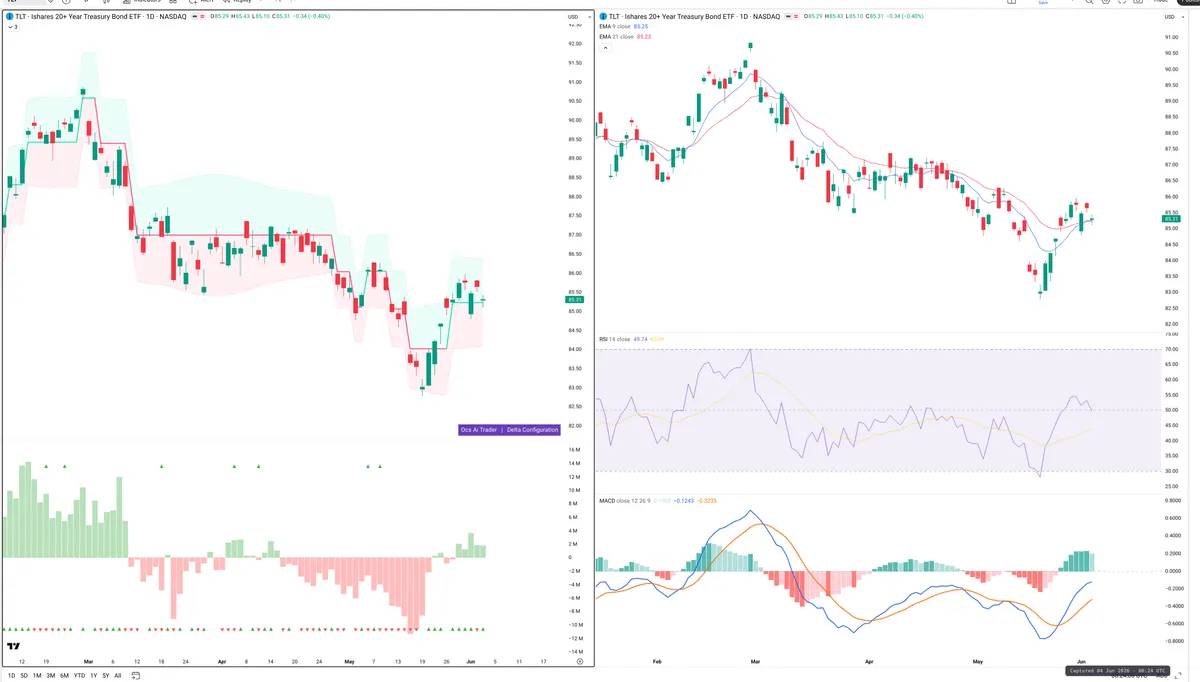Click the left chart TLT title text

pos(99,17)
